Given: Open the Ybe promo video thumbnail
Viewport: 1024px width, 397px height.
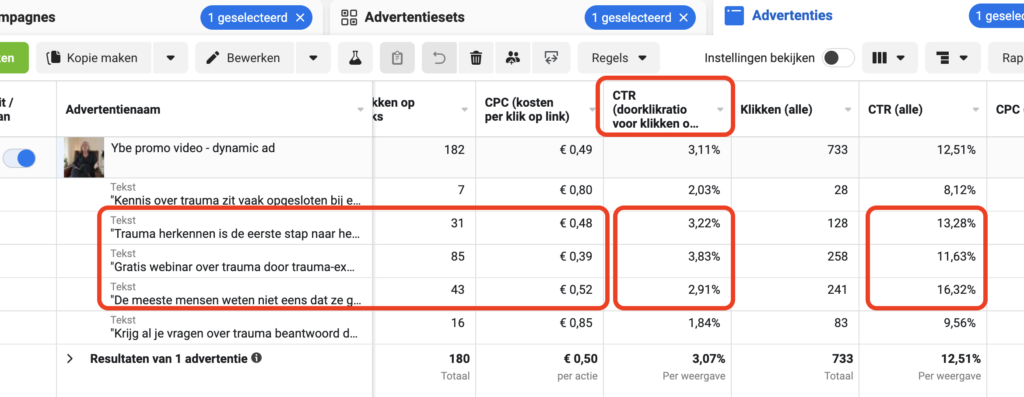Looking at the screenshot, I should click(x=84, y=157).
